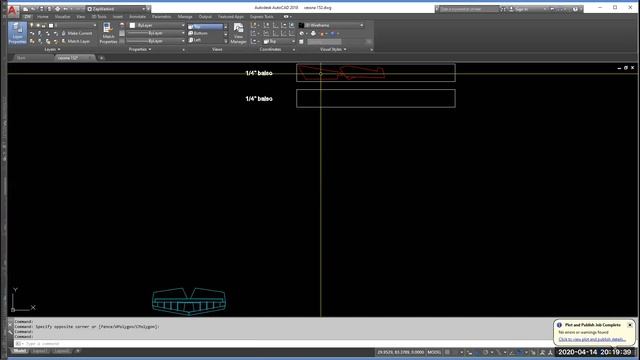The image size is (640, 360).
Task: Open the lineweight ByLayer dropdown
Action: click(156, 33)
